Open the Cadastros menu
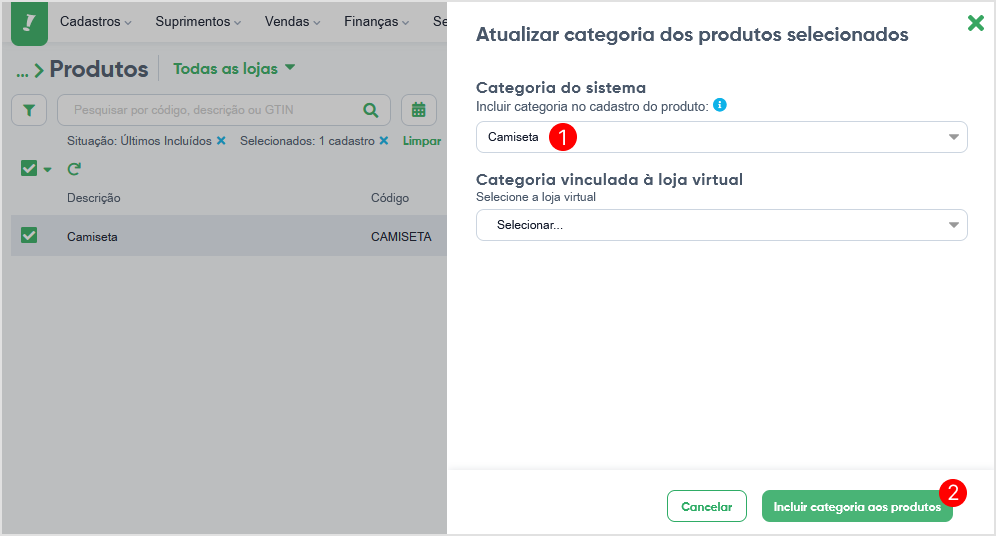Viewport: 996px width, 536px height. coord(95,22)
